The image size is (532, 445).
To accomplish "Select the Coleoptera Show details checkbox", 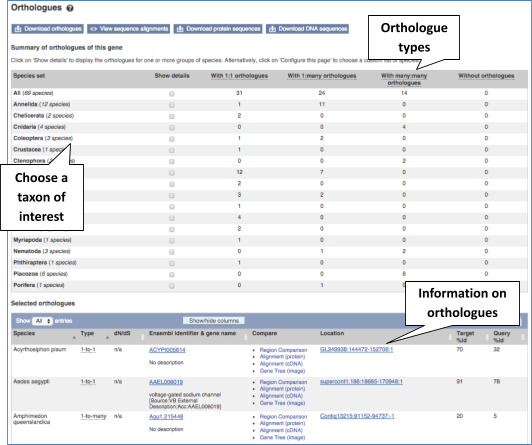I will [x=172, y=139].
